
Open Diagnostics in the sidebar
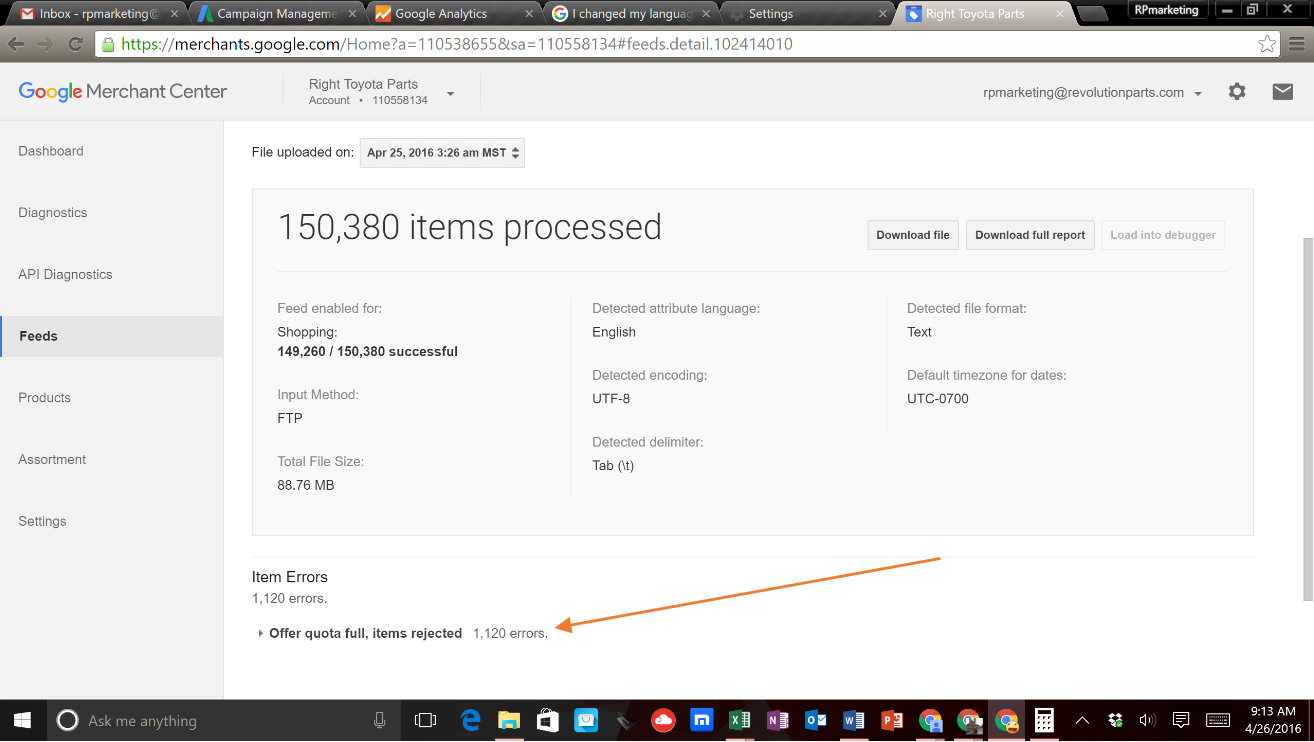(x=53, y=213)
